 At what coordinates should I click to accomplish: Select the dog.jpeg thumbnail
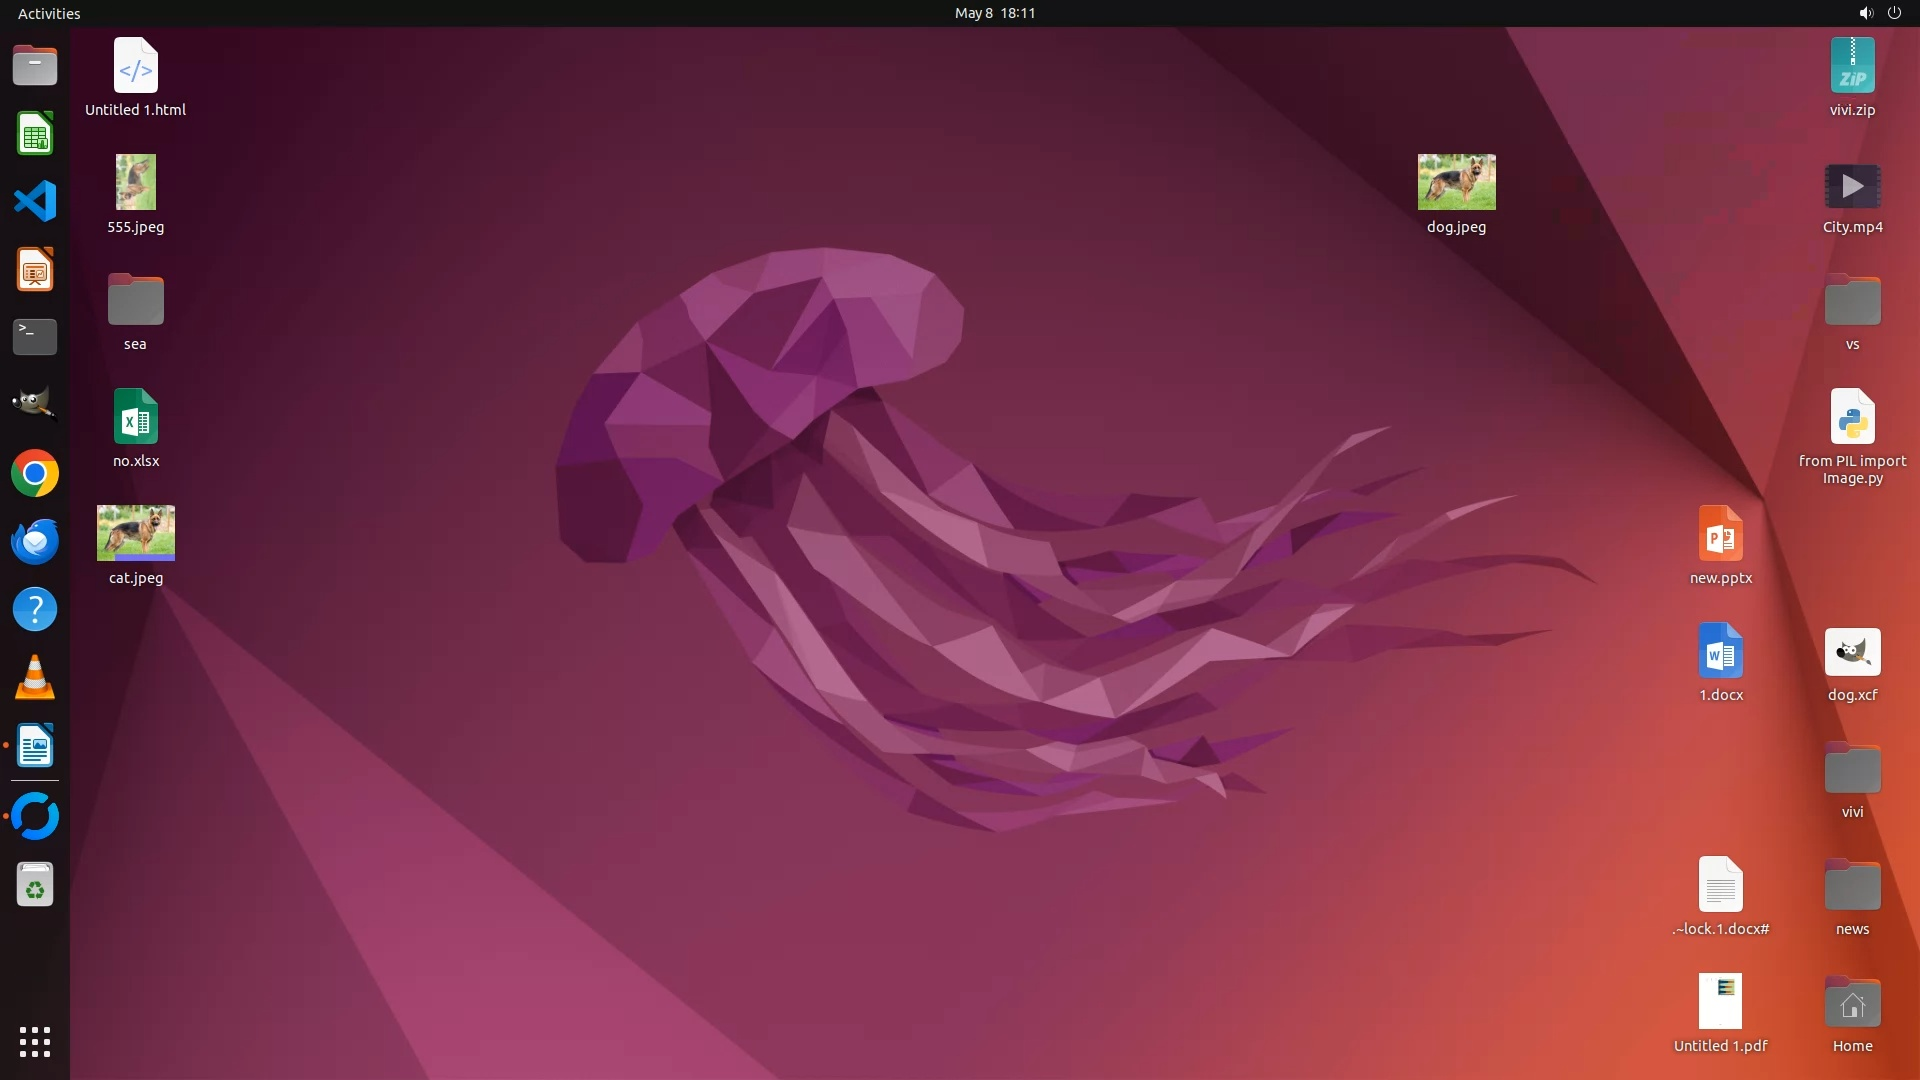[1456, 182]
